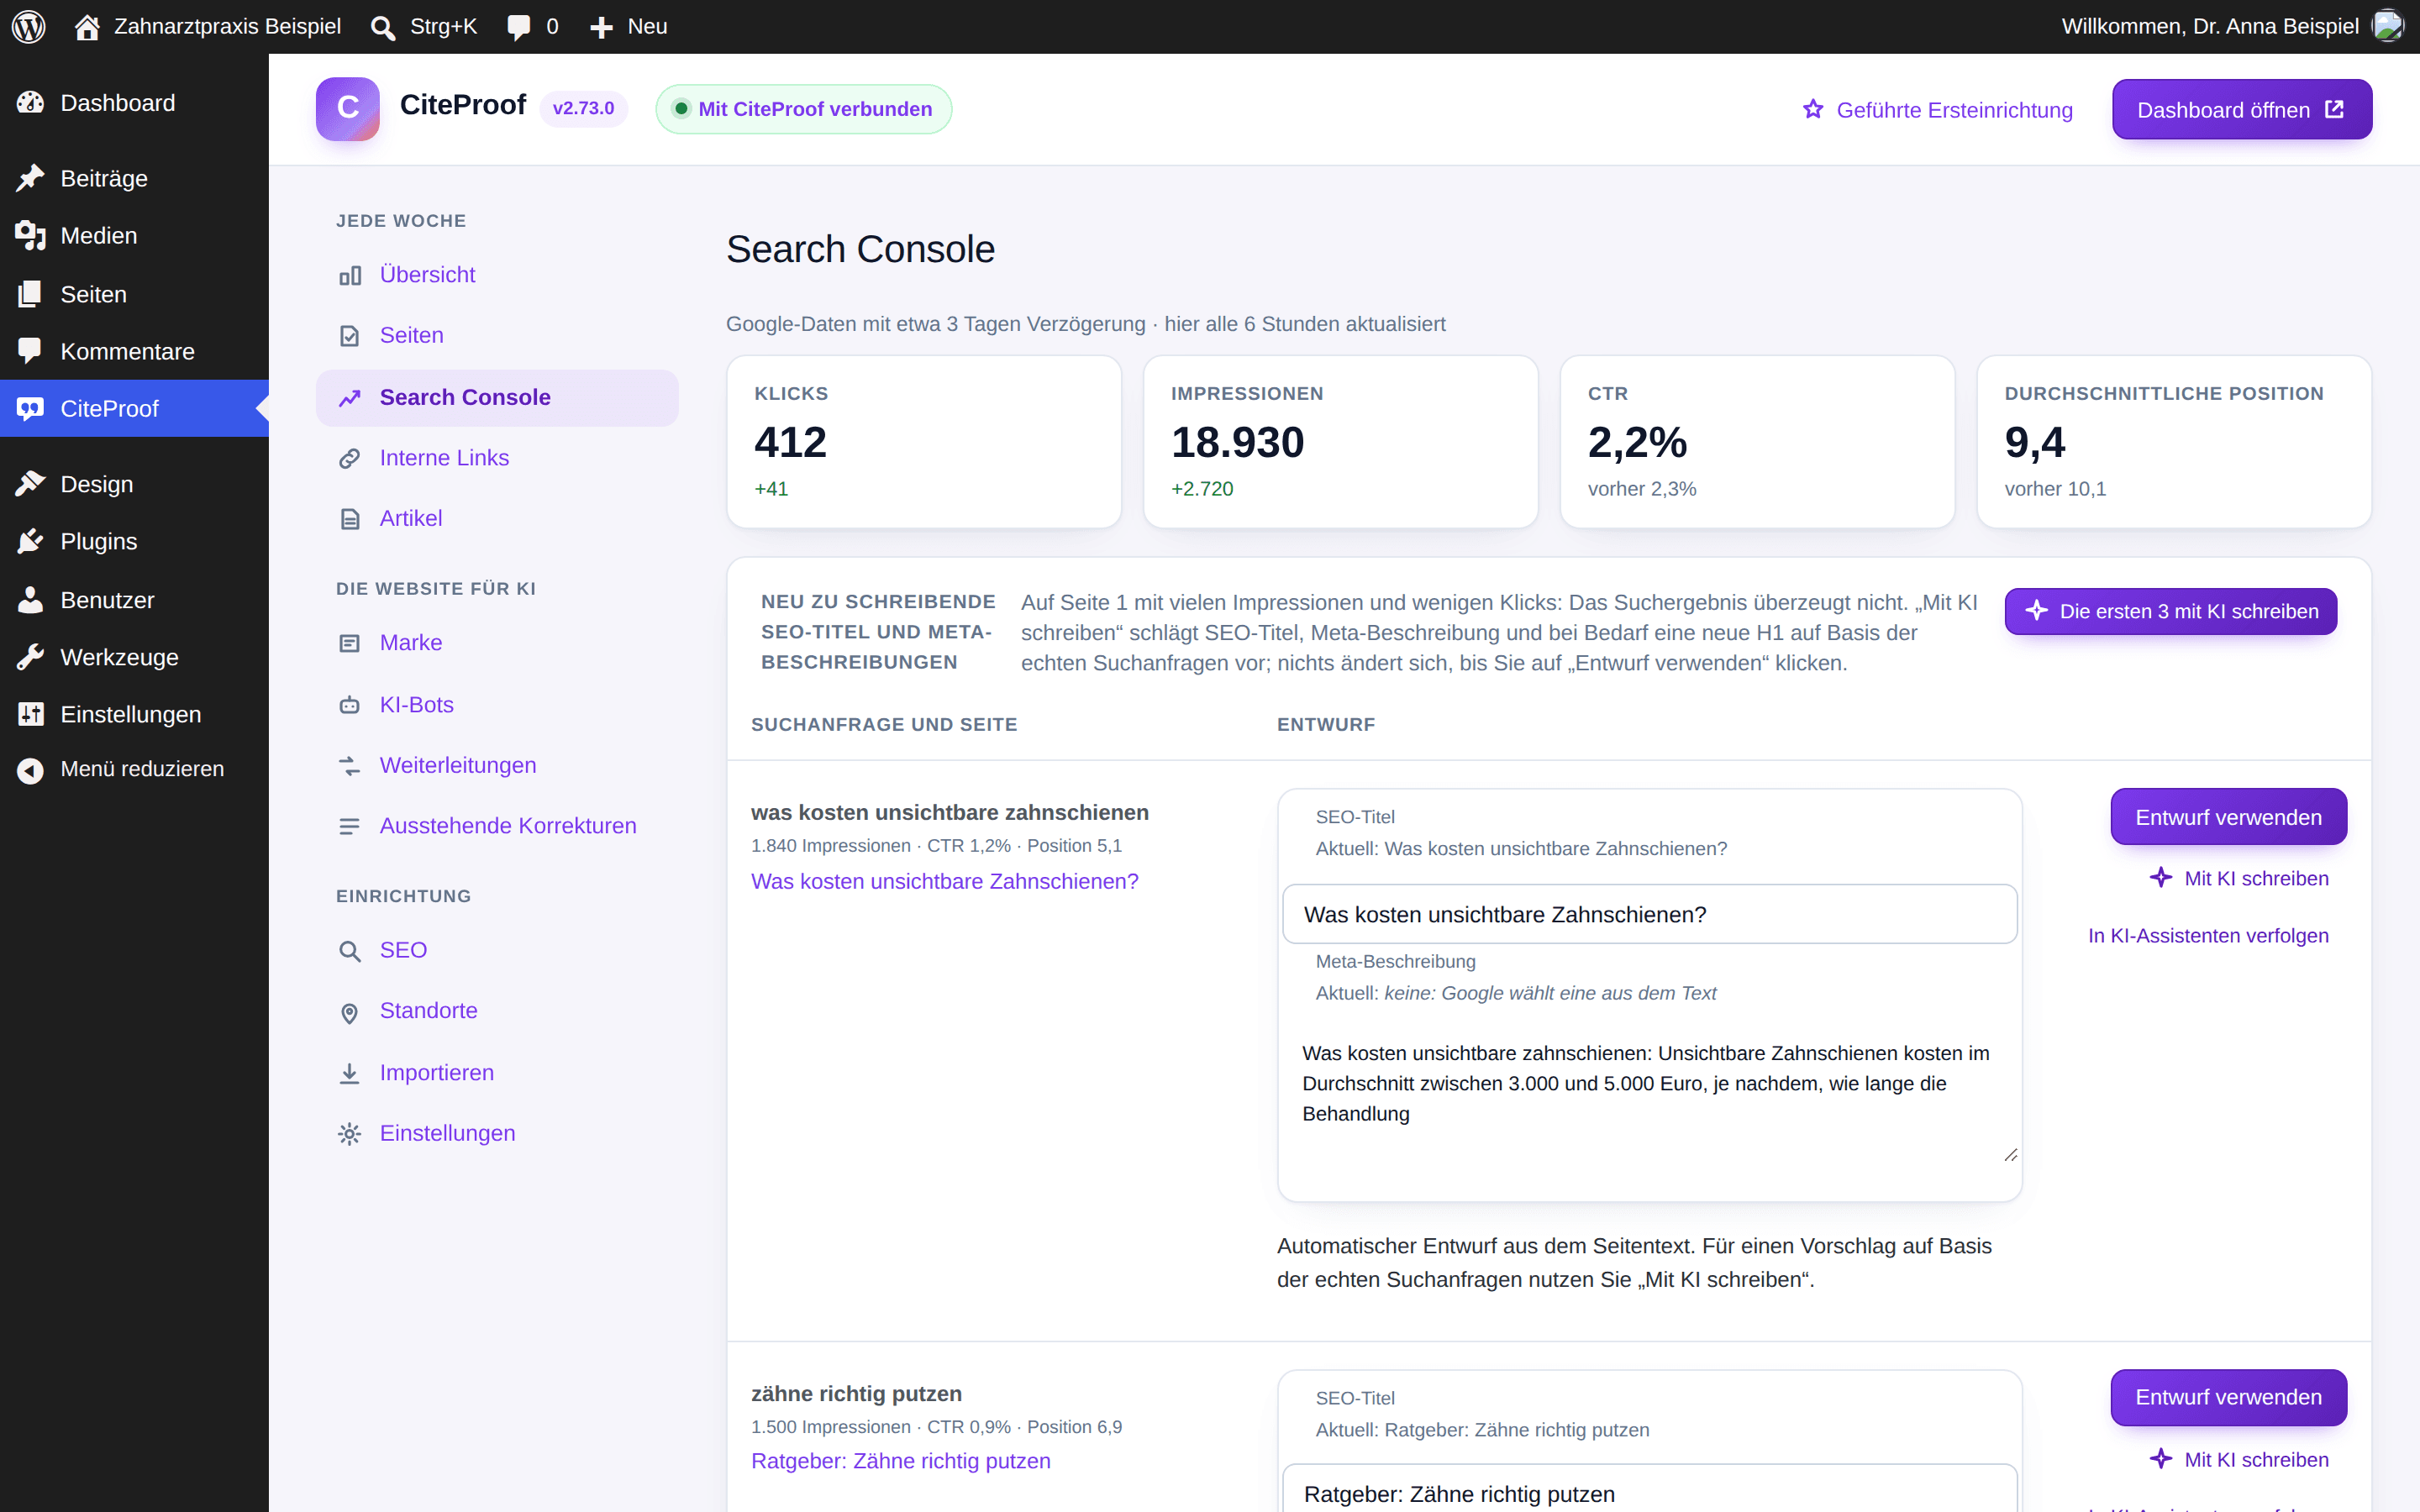Click the star icon of Geführte Ersteinrichtung
The image size is (2420, 1512).
tap(1813, 109)
